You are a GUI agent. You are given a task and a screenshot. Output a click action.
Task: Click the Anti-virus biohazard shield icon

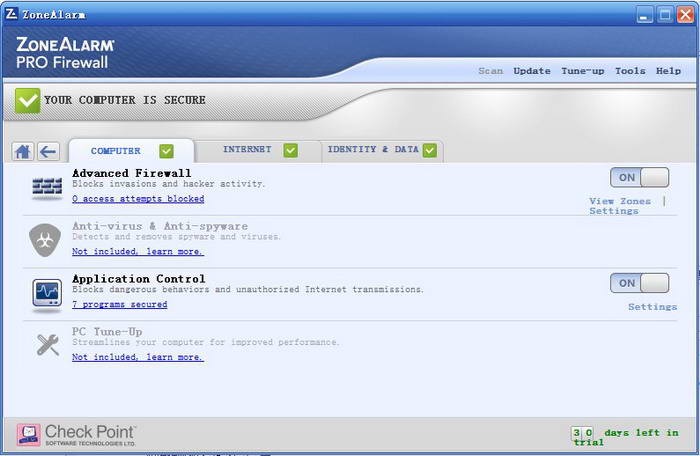[45, 240]
